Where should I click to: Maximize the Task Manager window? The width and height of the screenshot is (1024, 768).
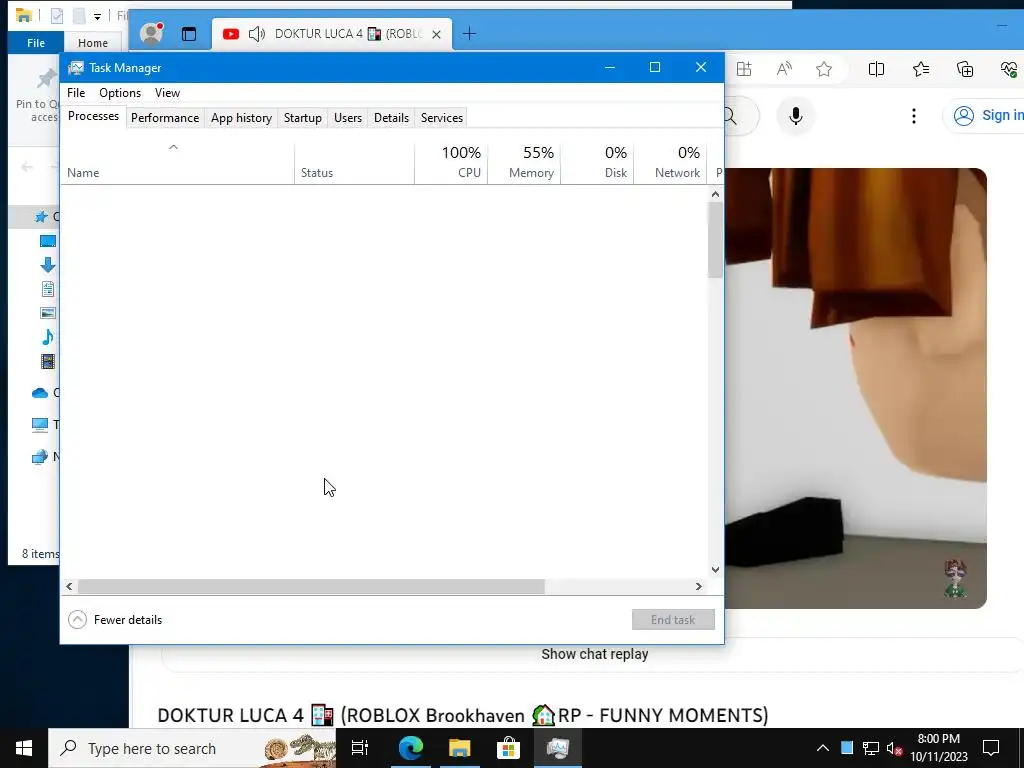(x=655, y=67)
